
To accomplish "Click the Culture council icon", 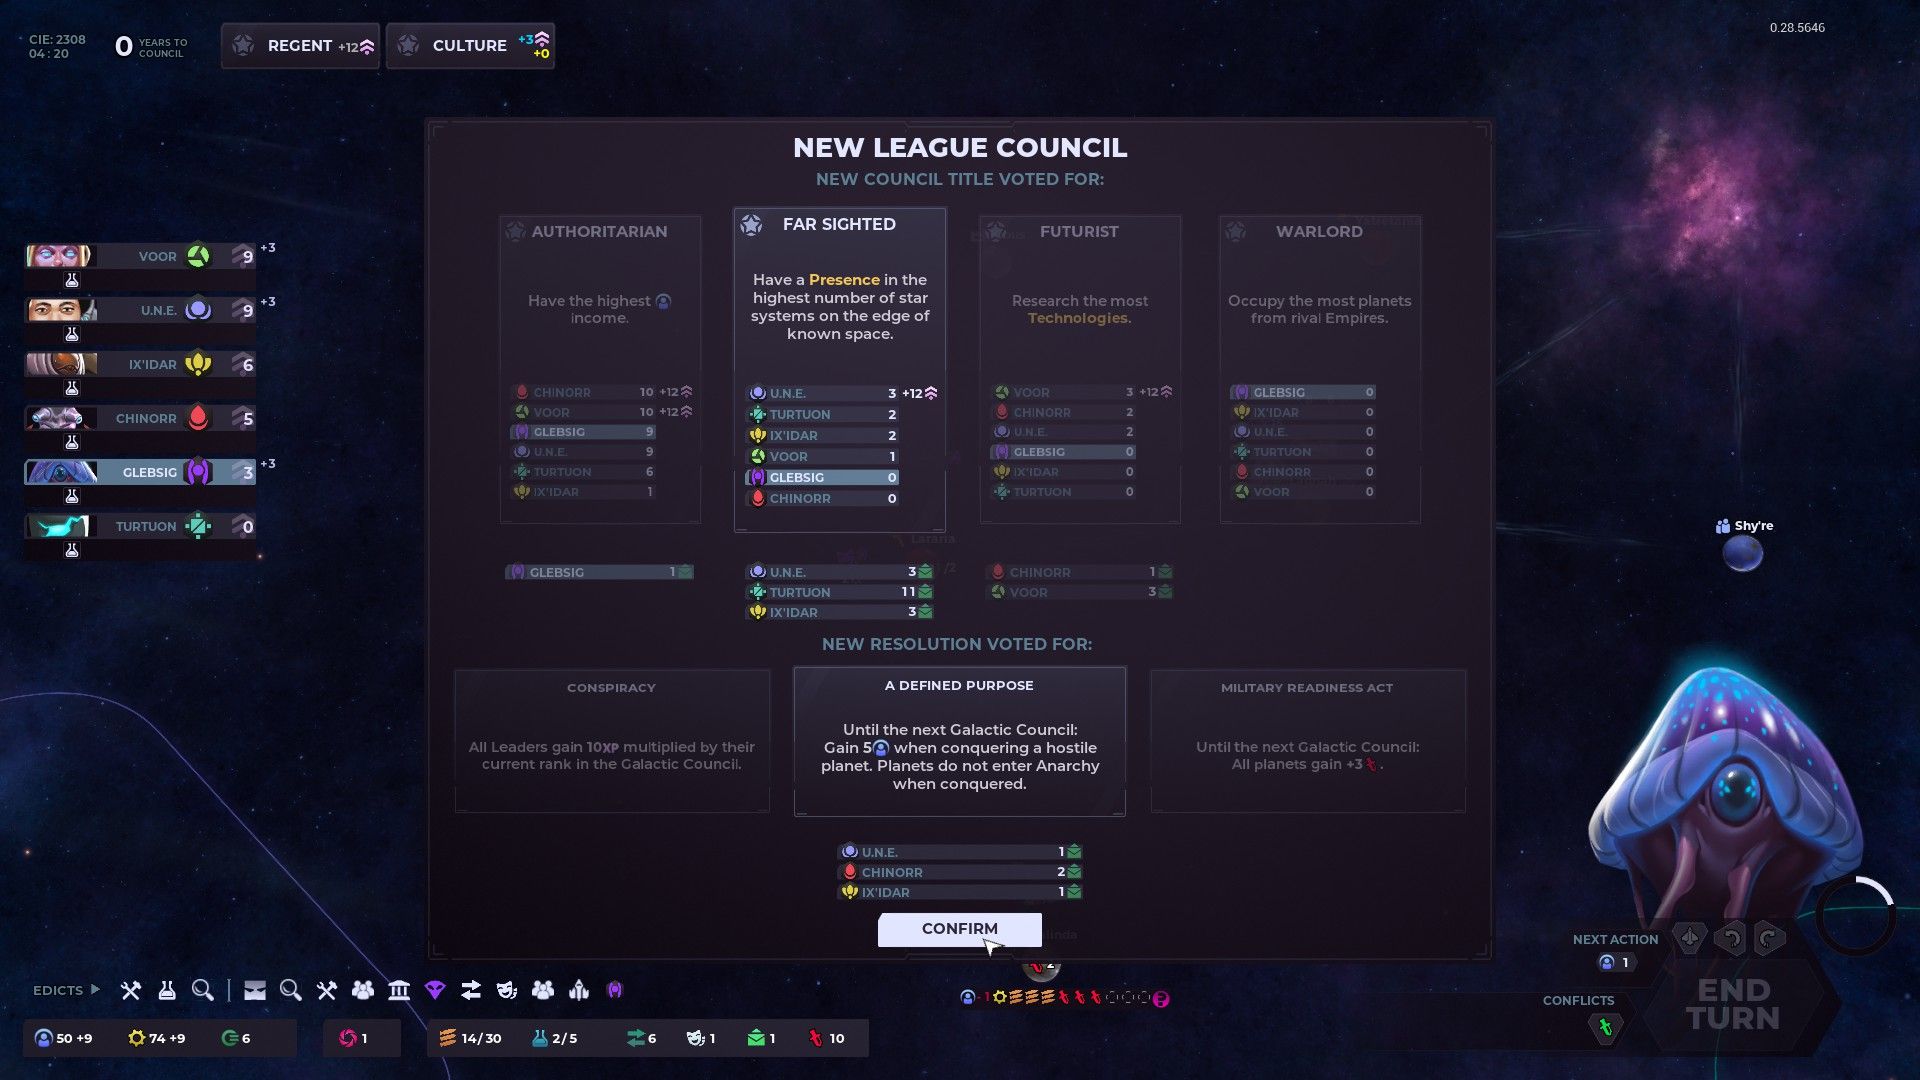I will 410,45.
